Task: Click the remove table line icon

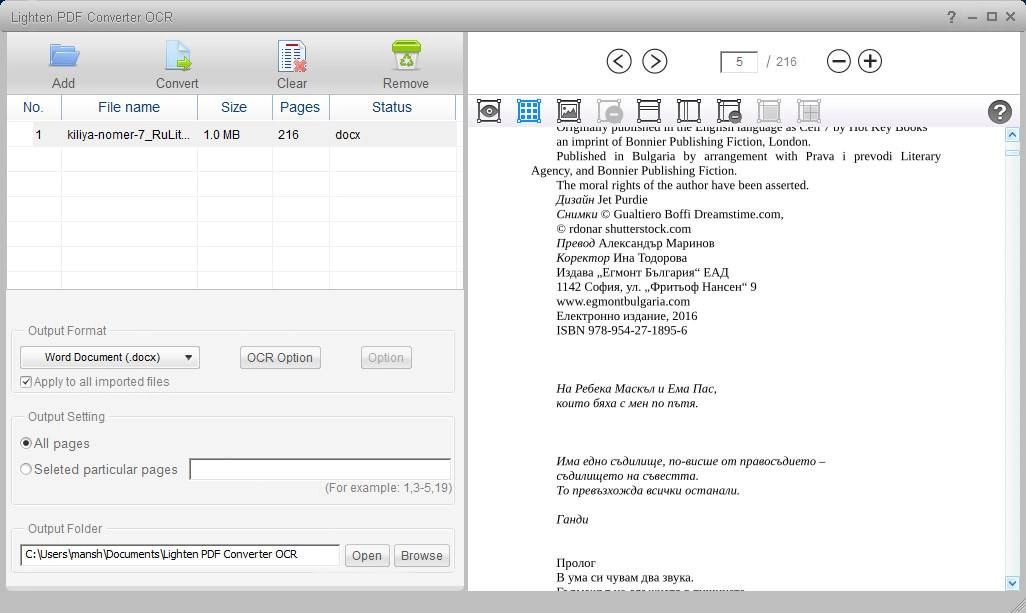Action: click(729, 111)
